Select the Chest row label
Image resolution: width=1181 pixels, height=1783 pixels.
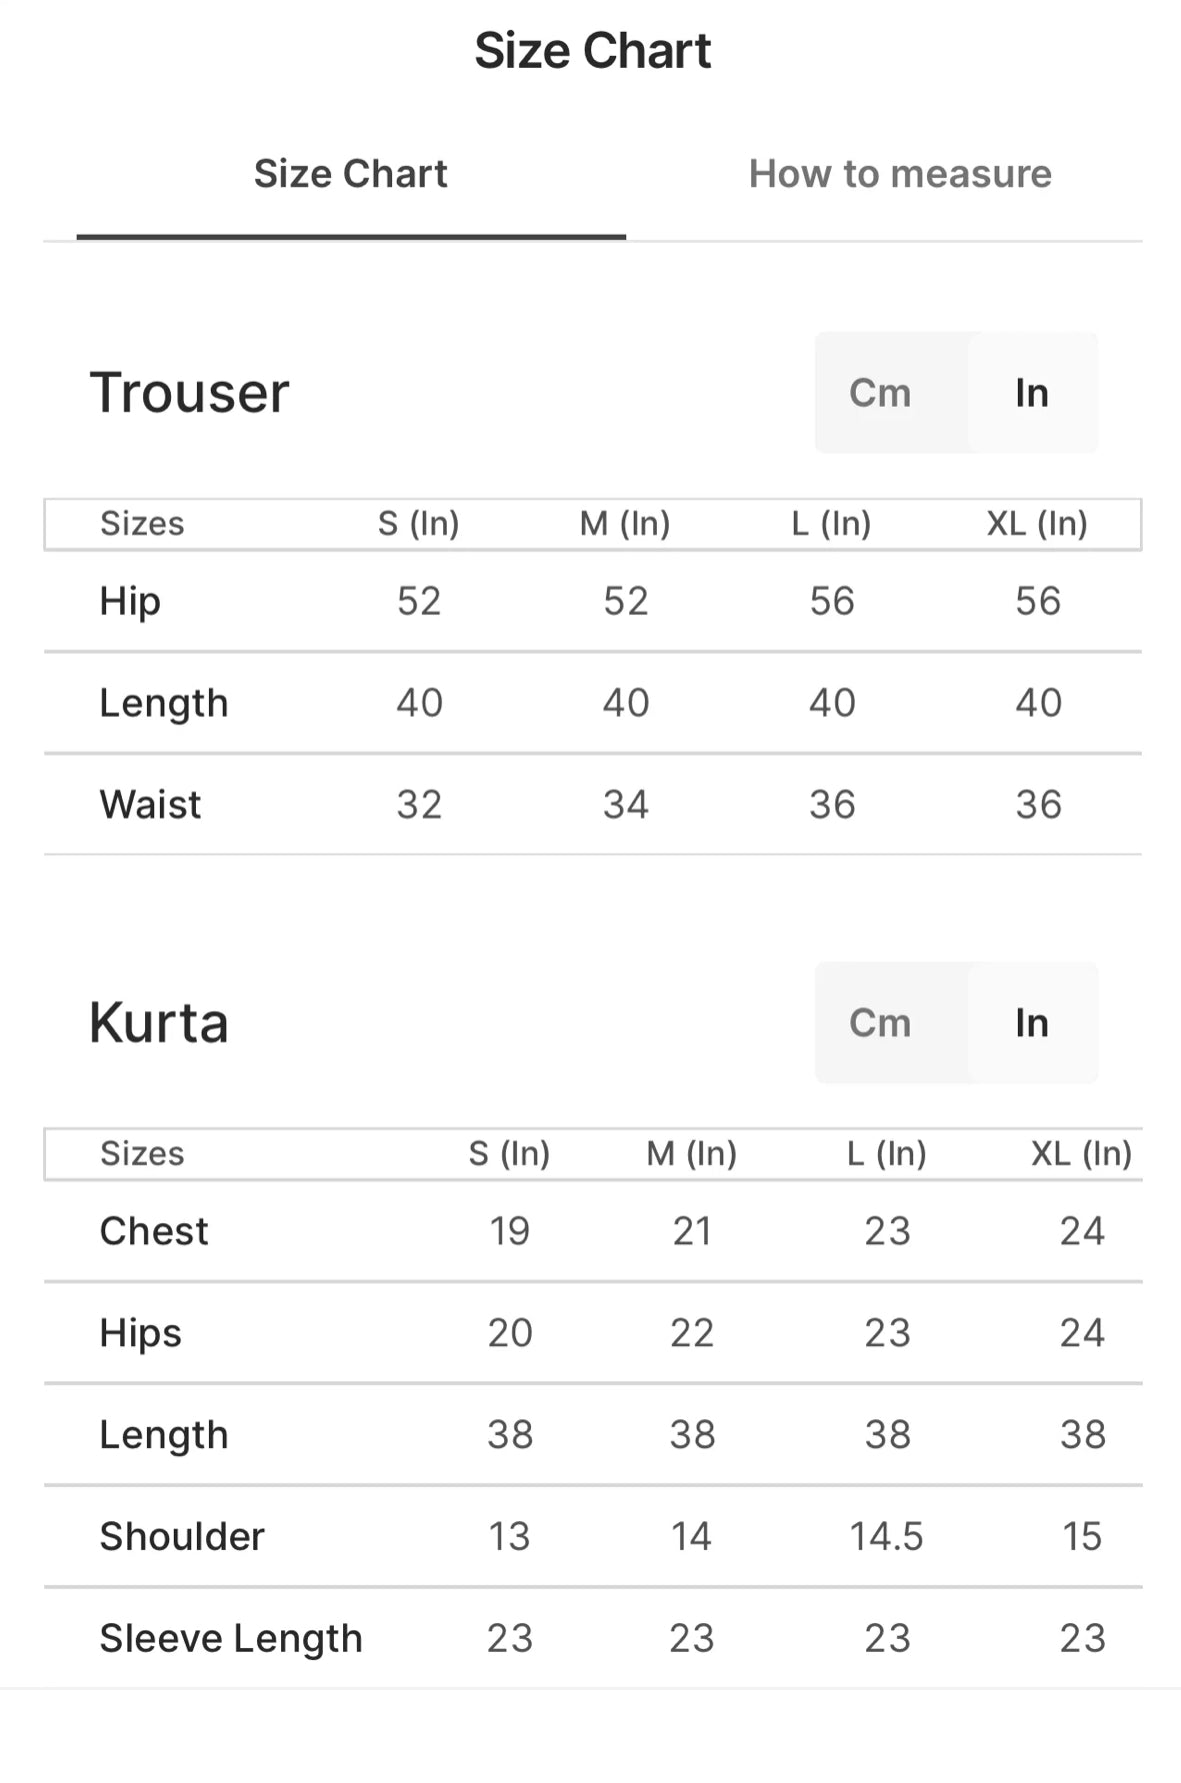(x=154, y=1231)
